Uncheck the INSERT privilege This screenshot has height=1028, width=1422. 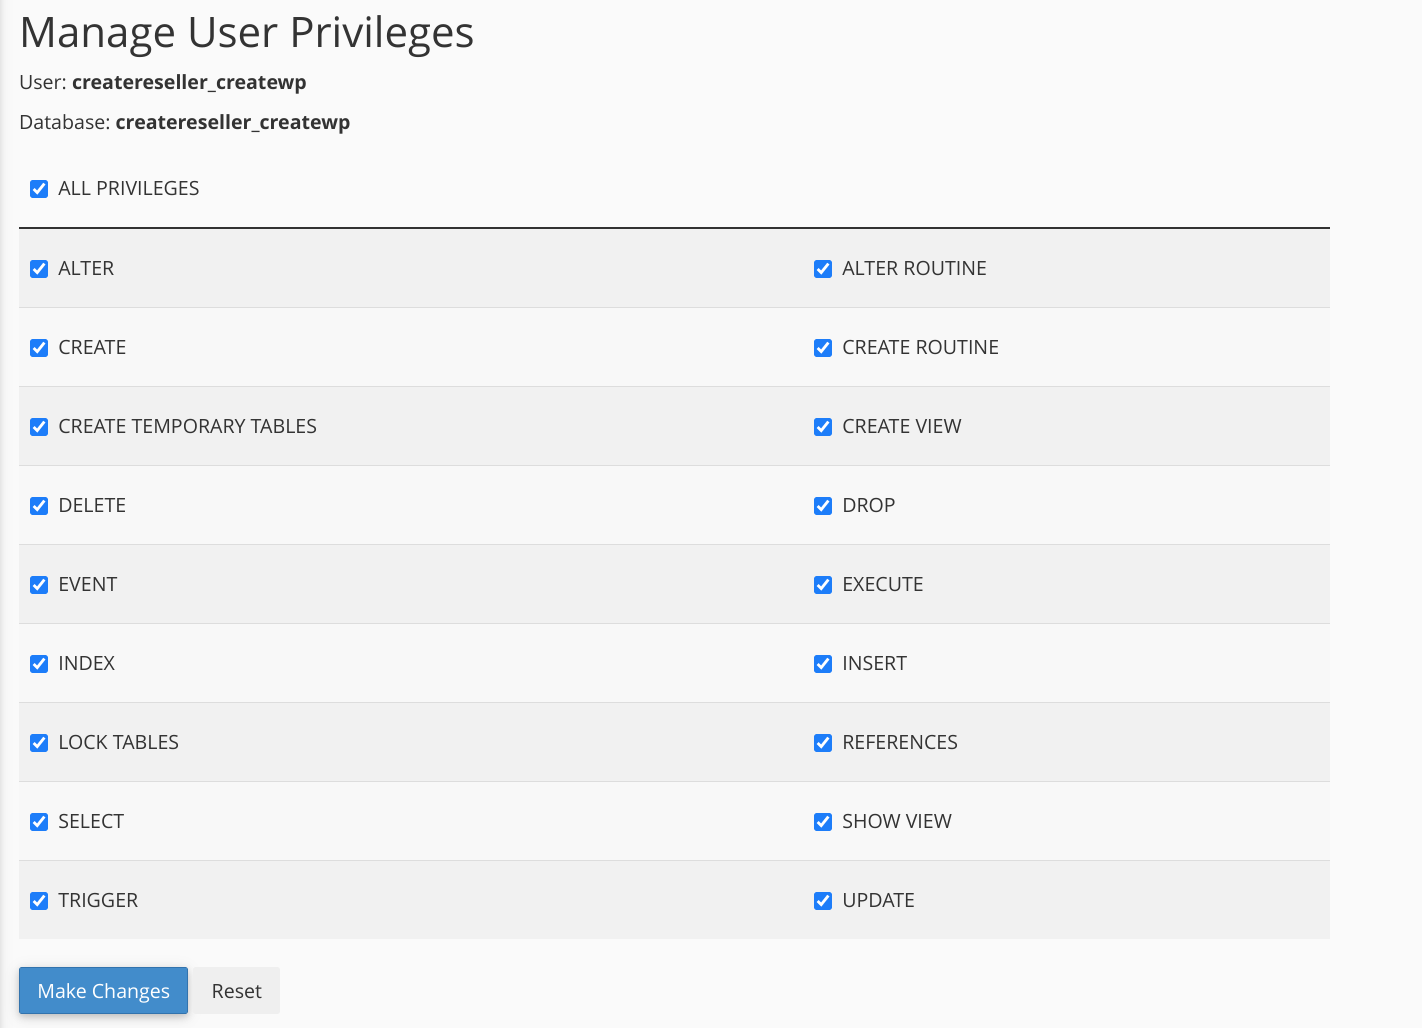pos(823,664)
